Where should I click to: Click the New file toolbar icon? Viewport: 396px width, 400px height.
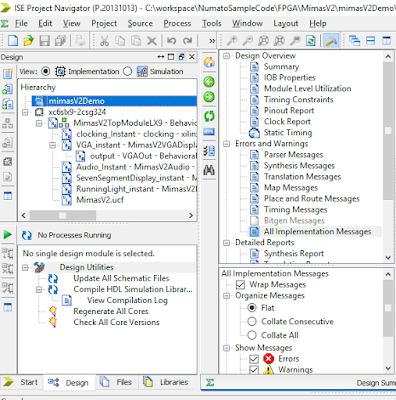[13, 41]
